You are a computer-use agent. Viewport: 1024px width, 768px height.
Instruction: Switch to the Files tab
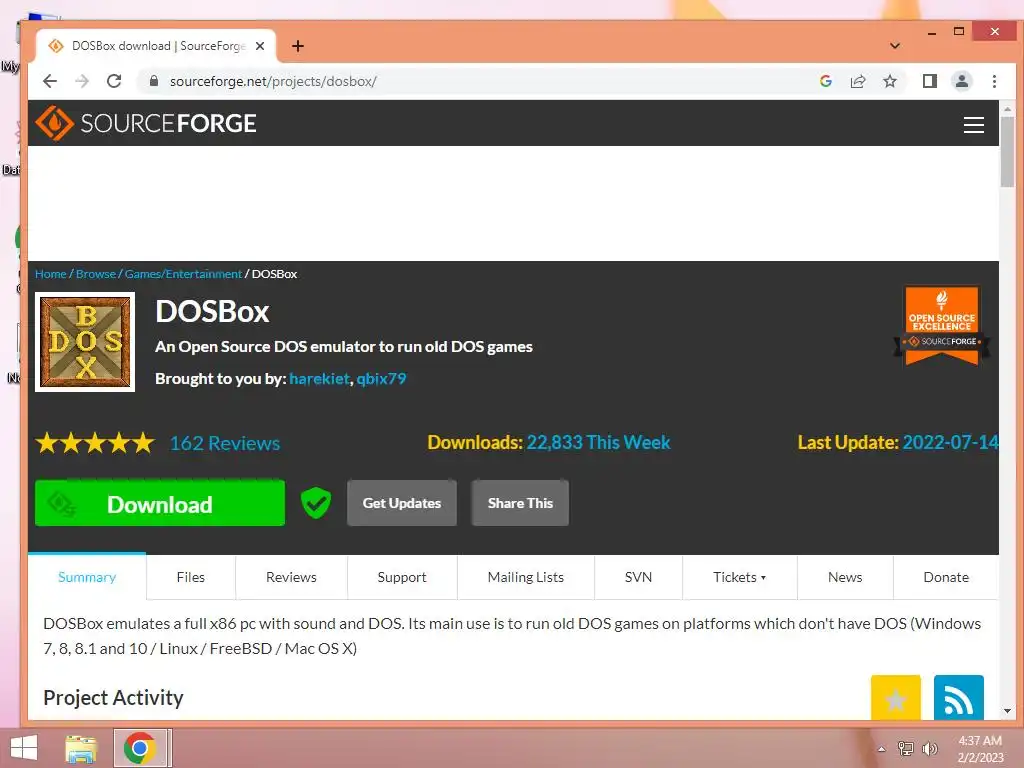(x=191, y=577)
